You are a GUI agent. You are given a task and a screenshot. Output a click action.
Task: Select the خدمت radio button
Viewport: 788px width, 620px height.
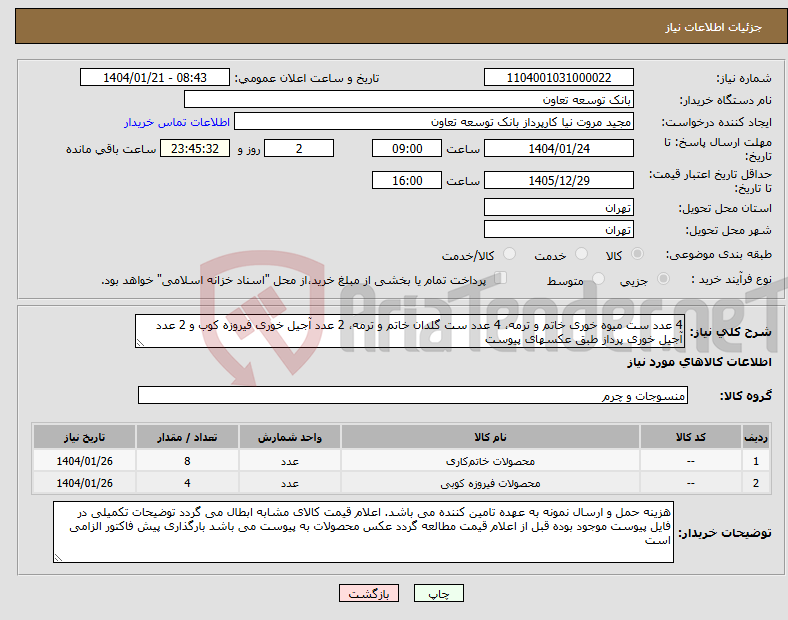(x=581, y=254)
